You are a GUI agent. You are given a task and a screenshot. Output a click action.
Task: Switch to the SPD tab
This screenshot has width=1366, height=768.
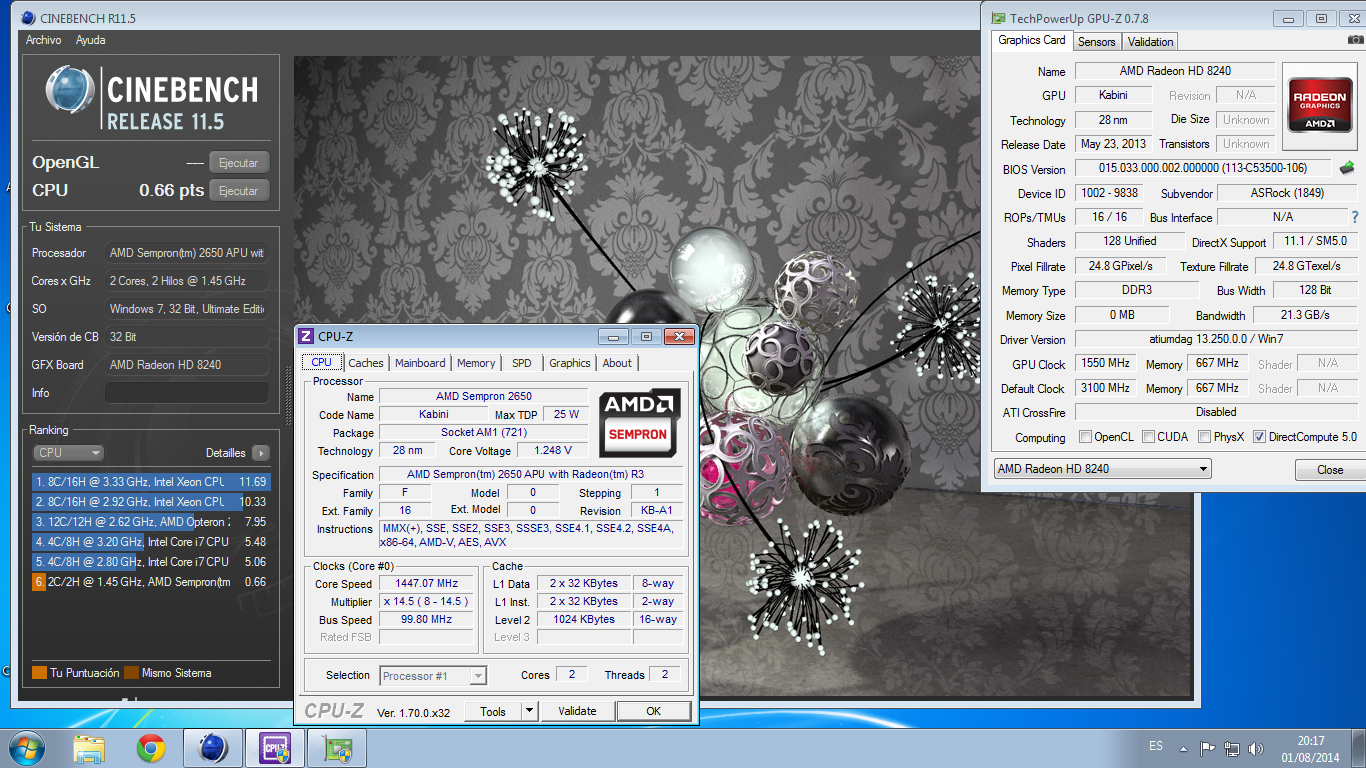(522, 363)
